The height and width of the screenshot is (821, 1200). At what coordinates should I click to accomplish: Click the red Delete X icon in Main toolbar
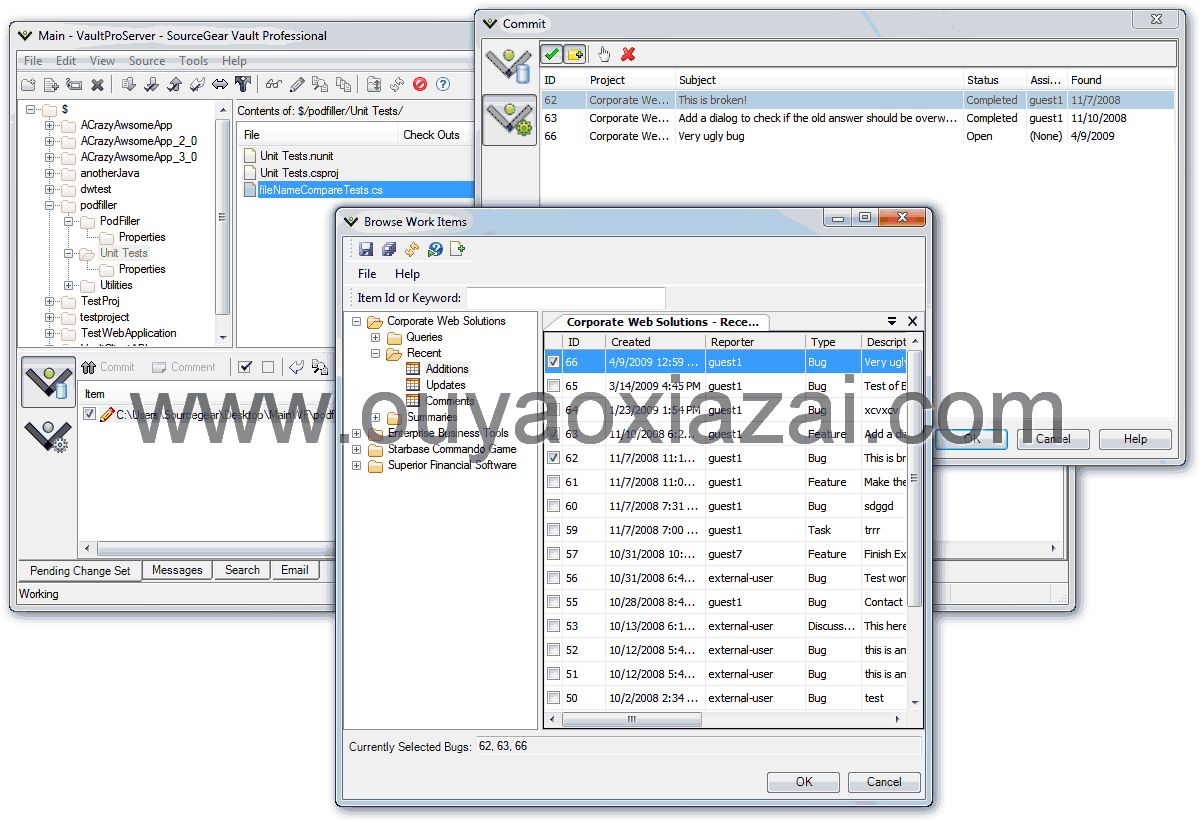coord(98,85)
